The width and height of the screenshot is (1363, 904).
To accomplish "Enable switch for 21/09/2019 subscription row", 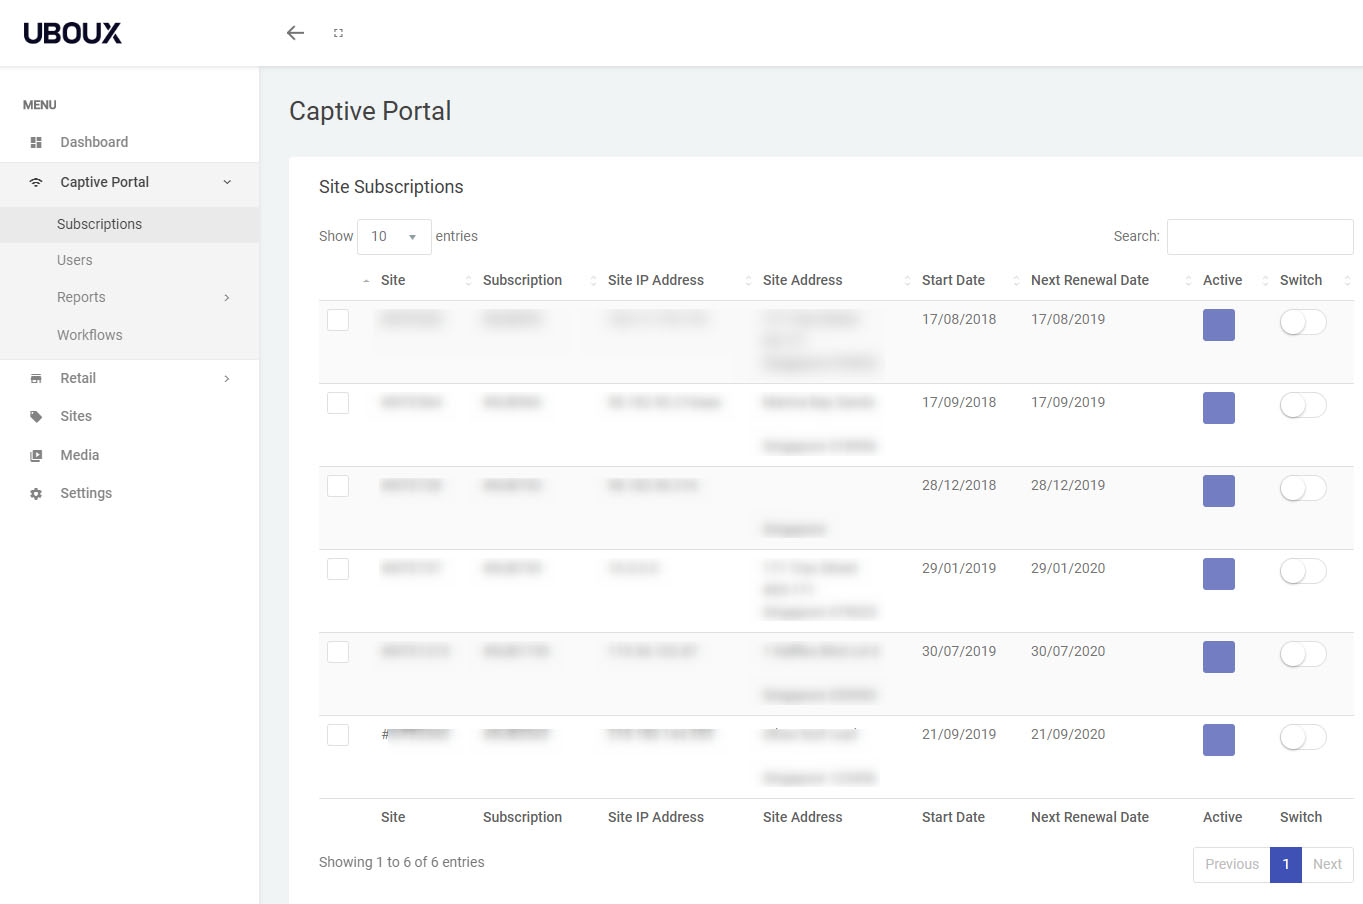I will coord(1302,737).
